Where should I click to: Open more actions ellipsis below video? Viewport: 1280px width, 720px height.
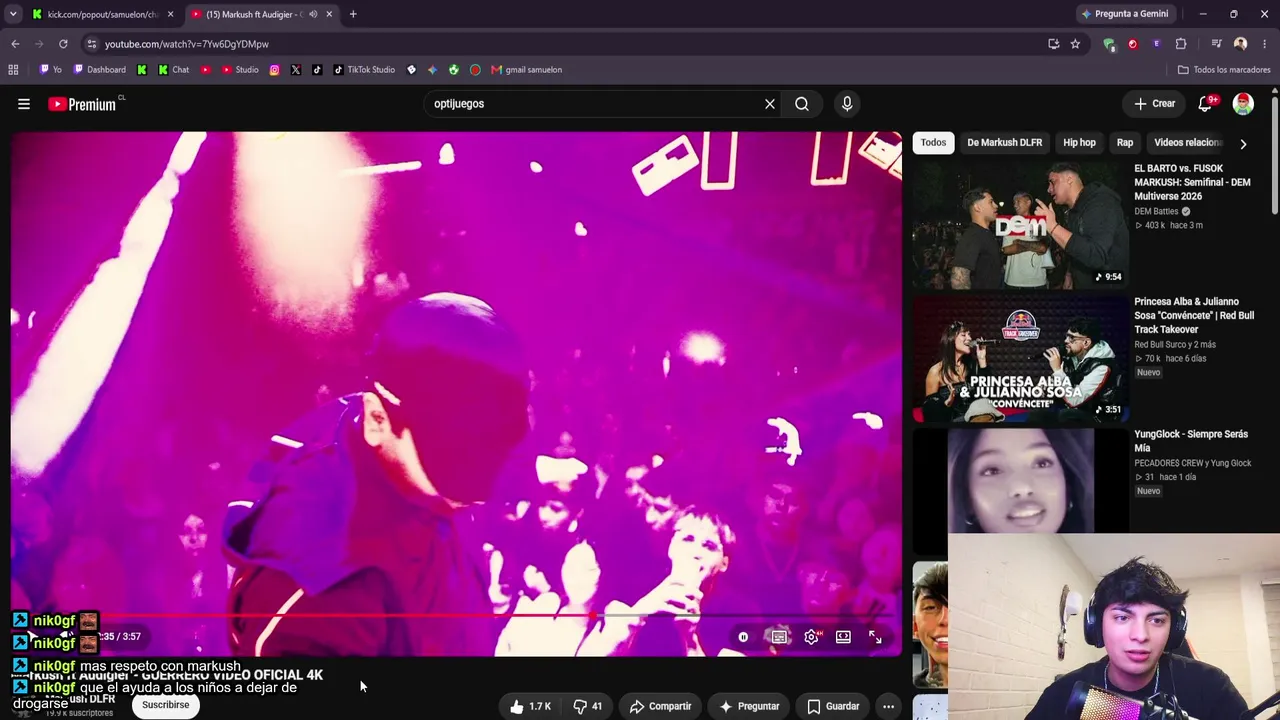[888, 706]
